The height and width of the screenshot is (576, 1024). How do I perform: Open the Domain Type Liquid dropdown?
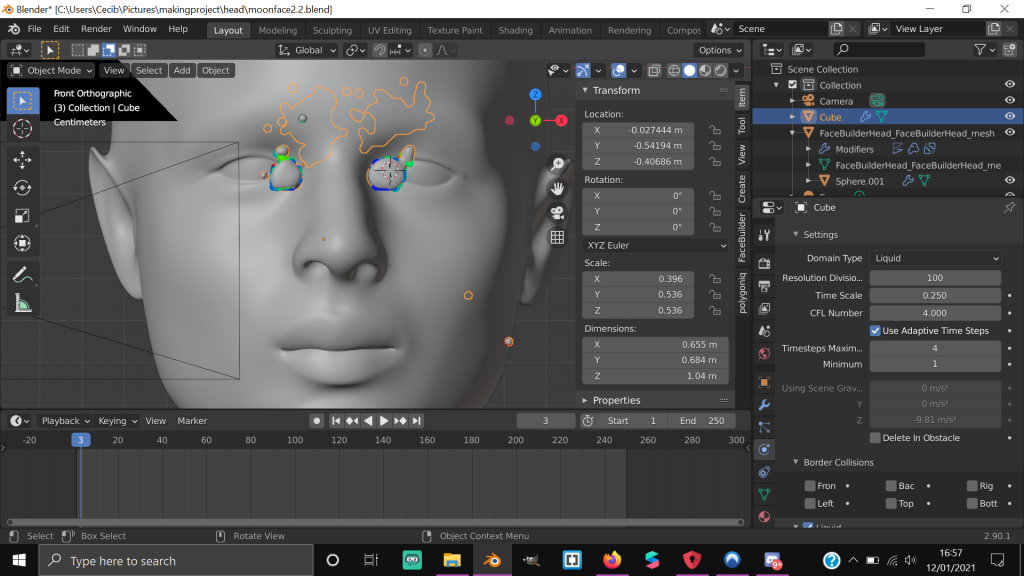[935, 258]
